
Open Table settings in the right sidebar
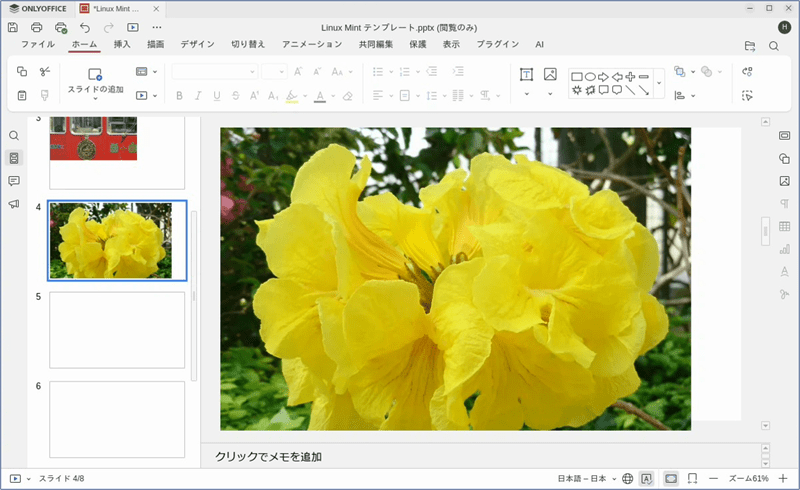[784, 226]
